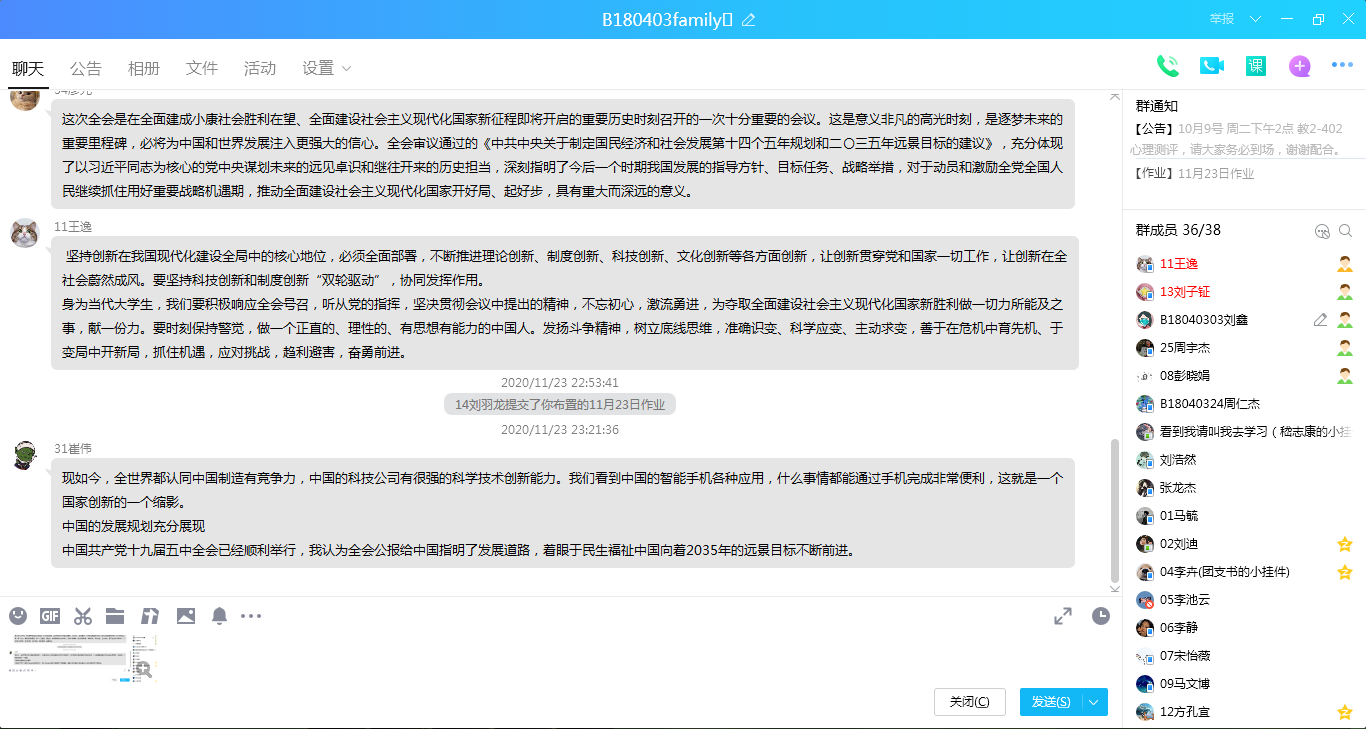
Task: Expand the 设置 tab dropdown
Action: coord(347,69)
